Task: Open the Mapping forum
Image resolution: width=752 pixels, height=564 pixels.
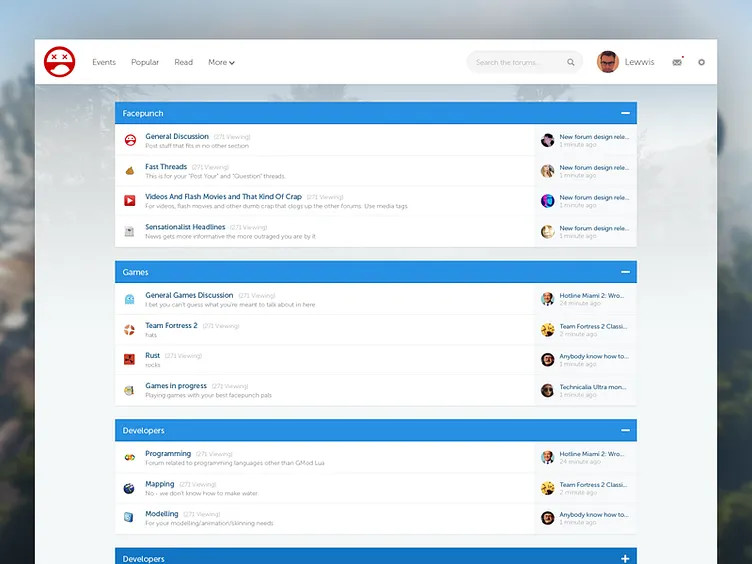Action: pyautogui.click(x=160, y=484)
